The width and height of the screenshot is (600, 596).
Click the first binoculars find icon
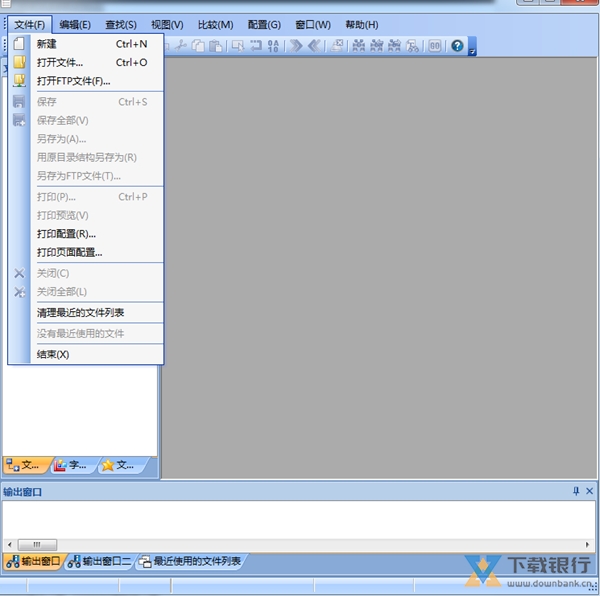[x=359, y=46]
